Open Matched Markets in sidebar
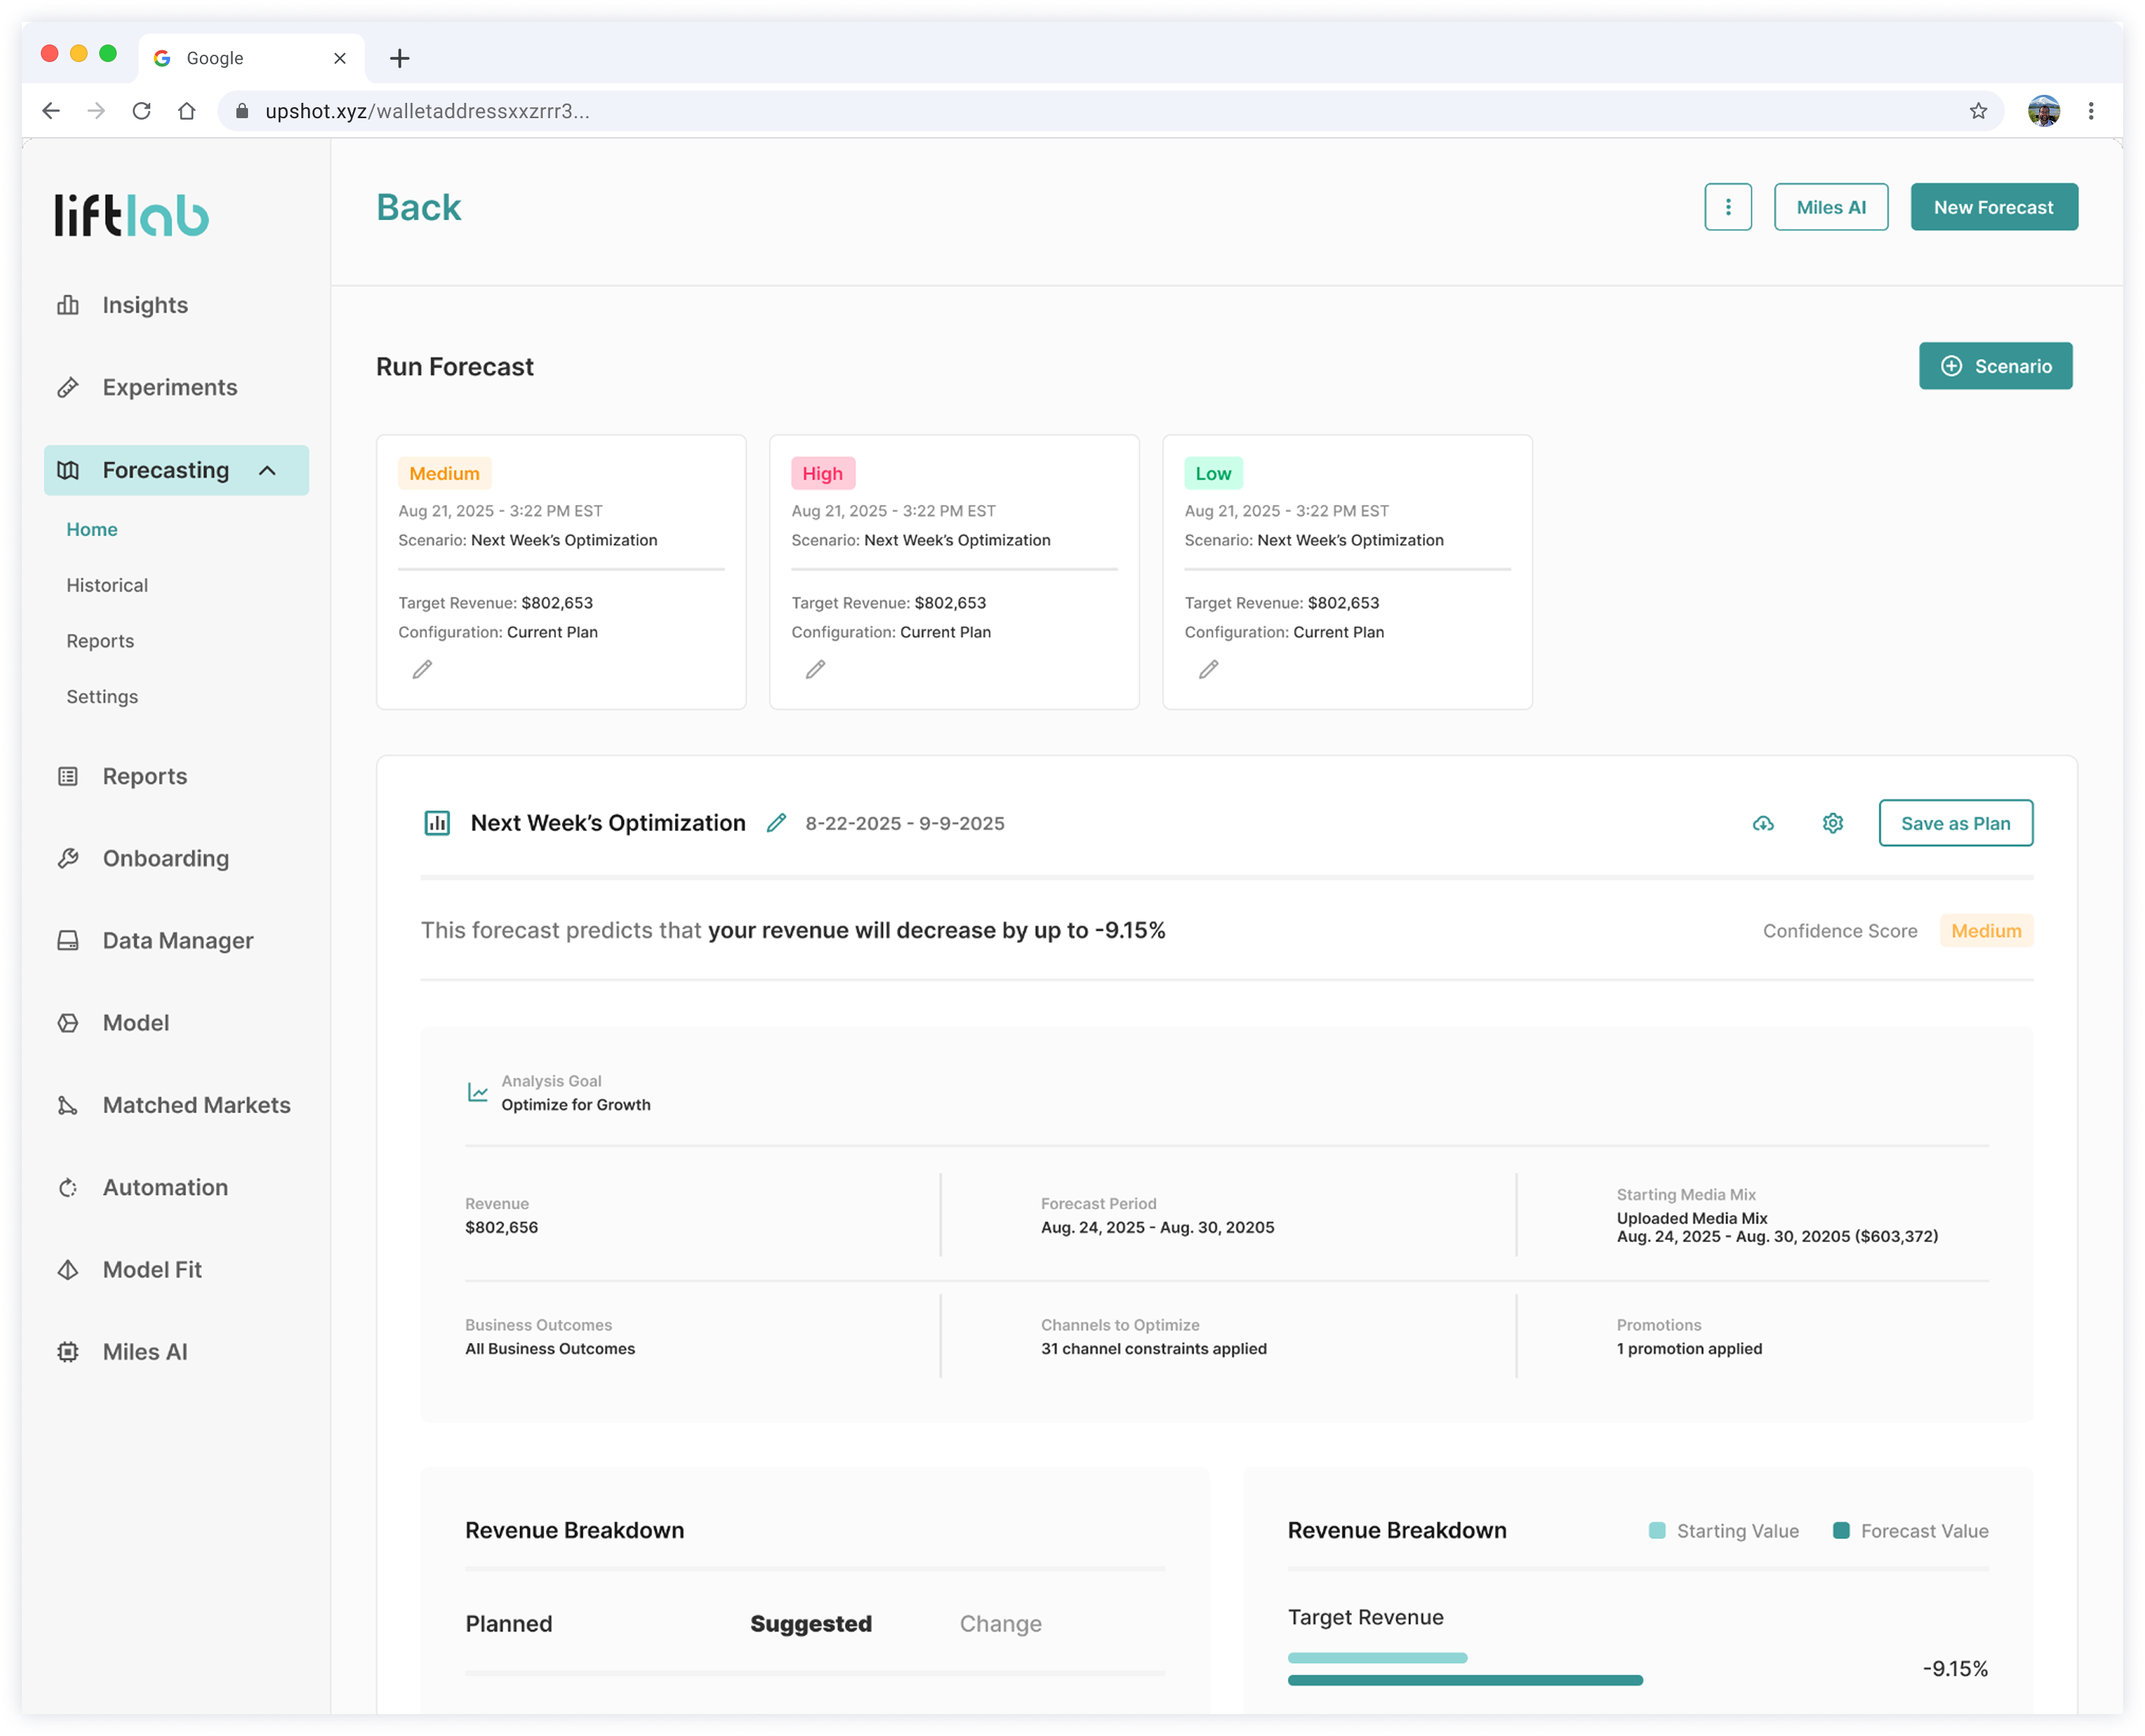This screenshot has height=1736, width=2145. pyautogui.click(x=196, y=1105)
